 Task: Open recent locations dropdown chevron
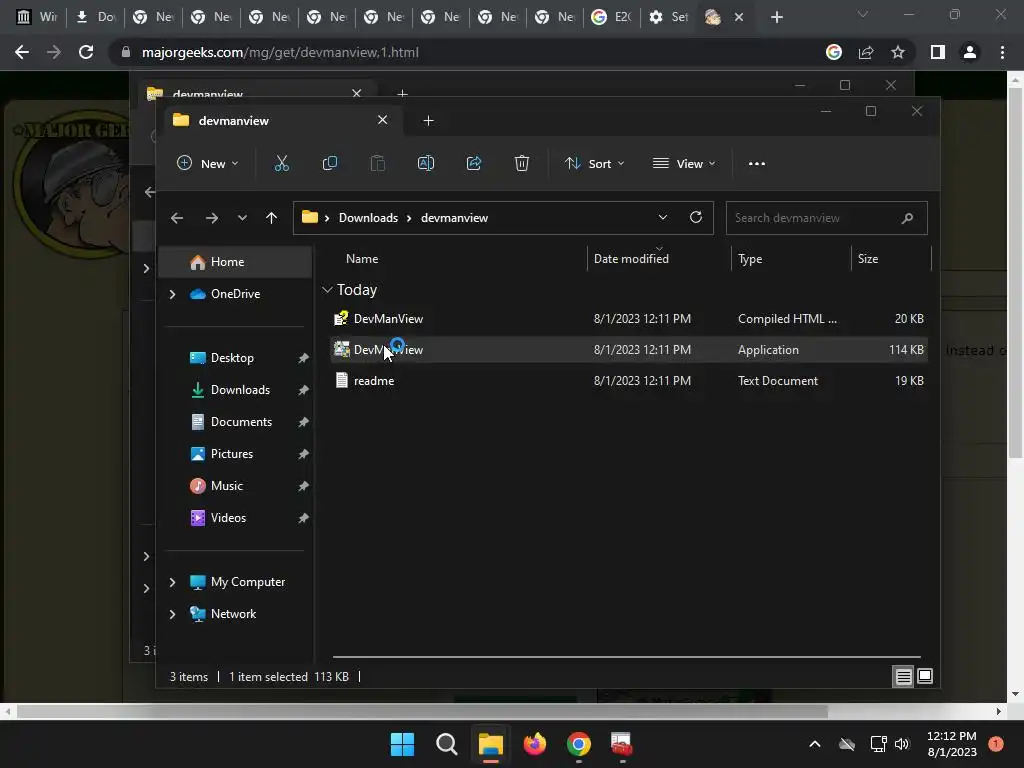pyautogui.click(x=242, y=218)
